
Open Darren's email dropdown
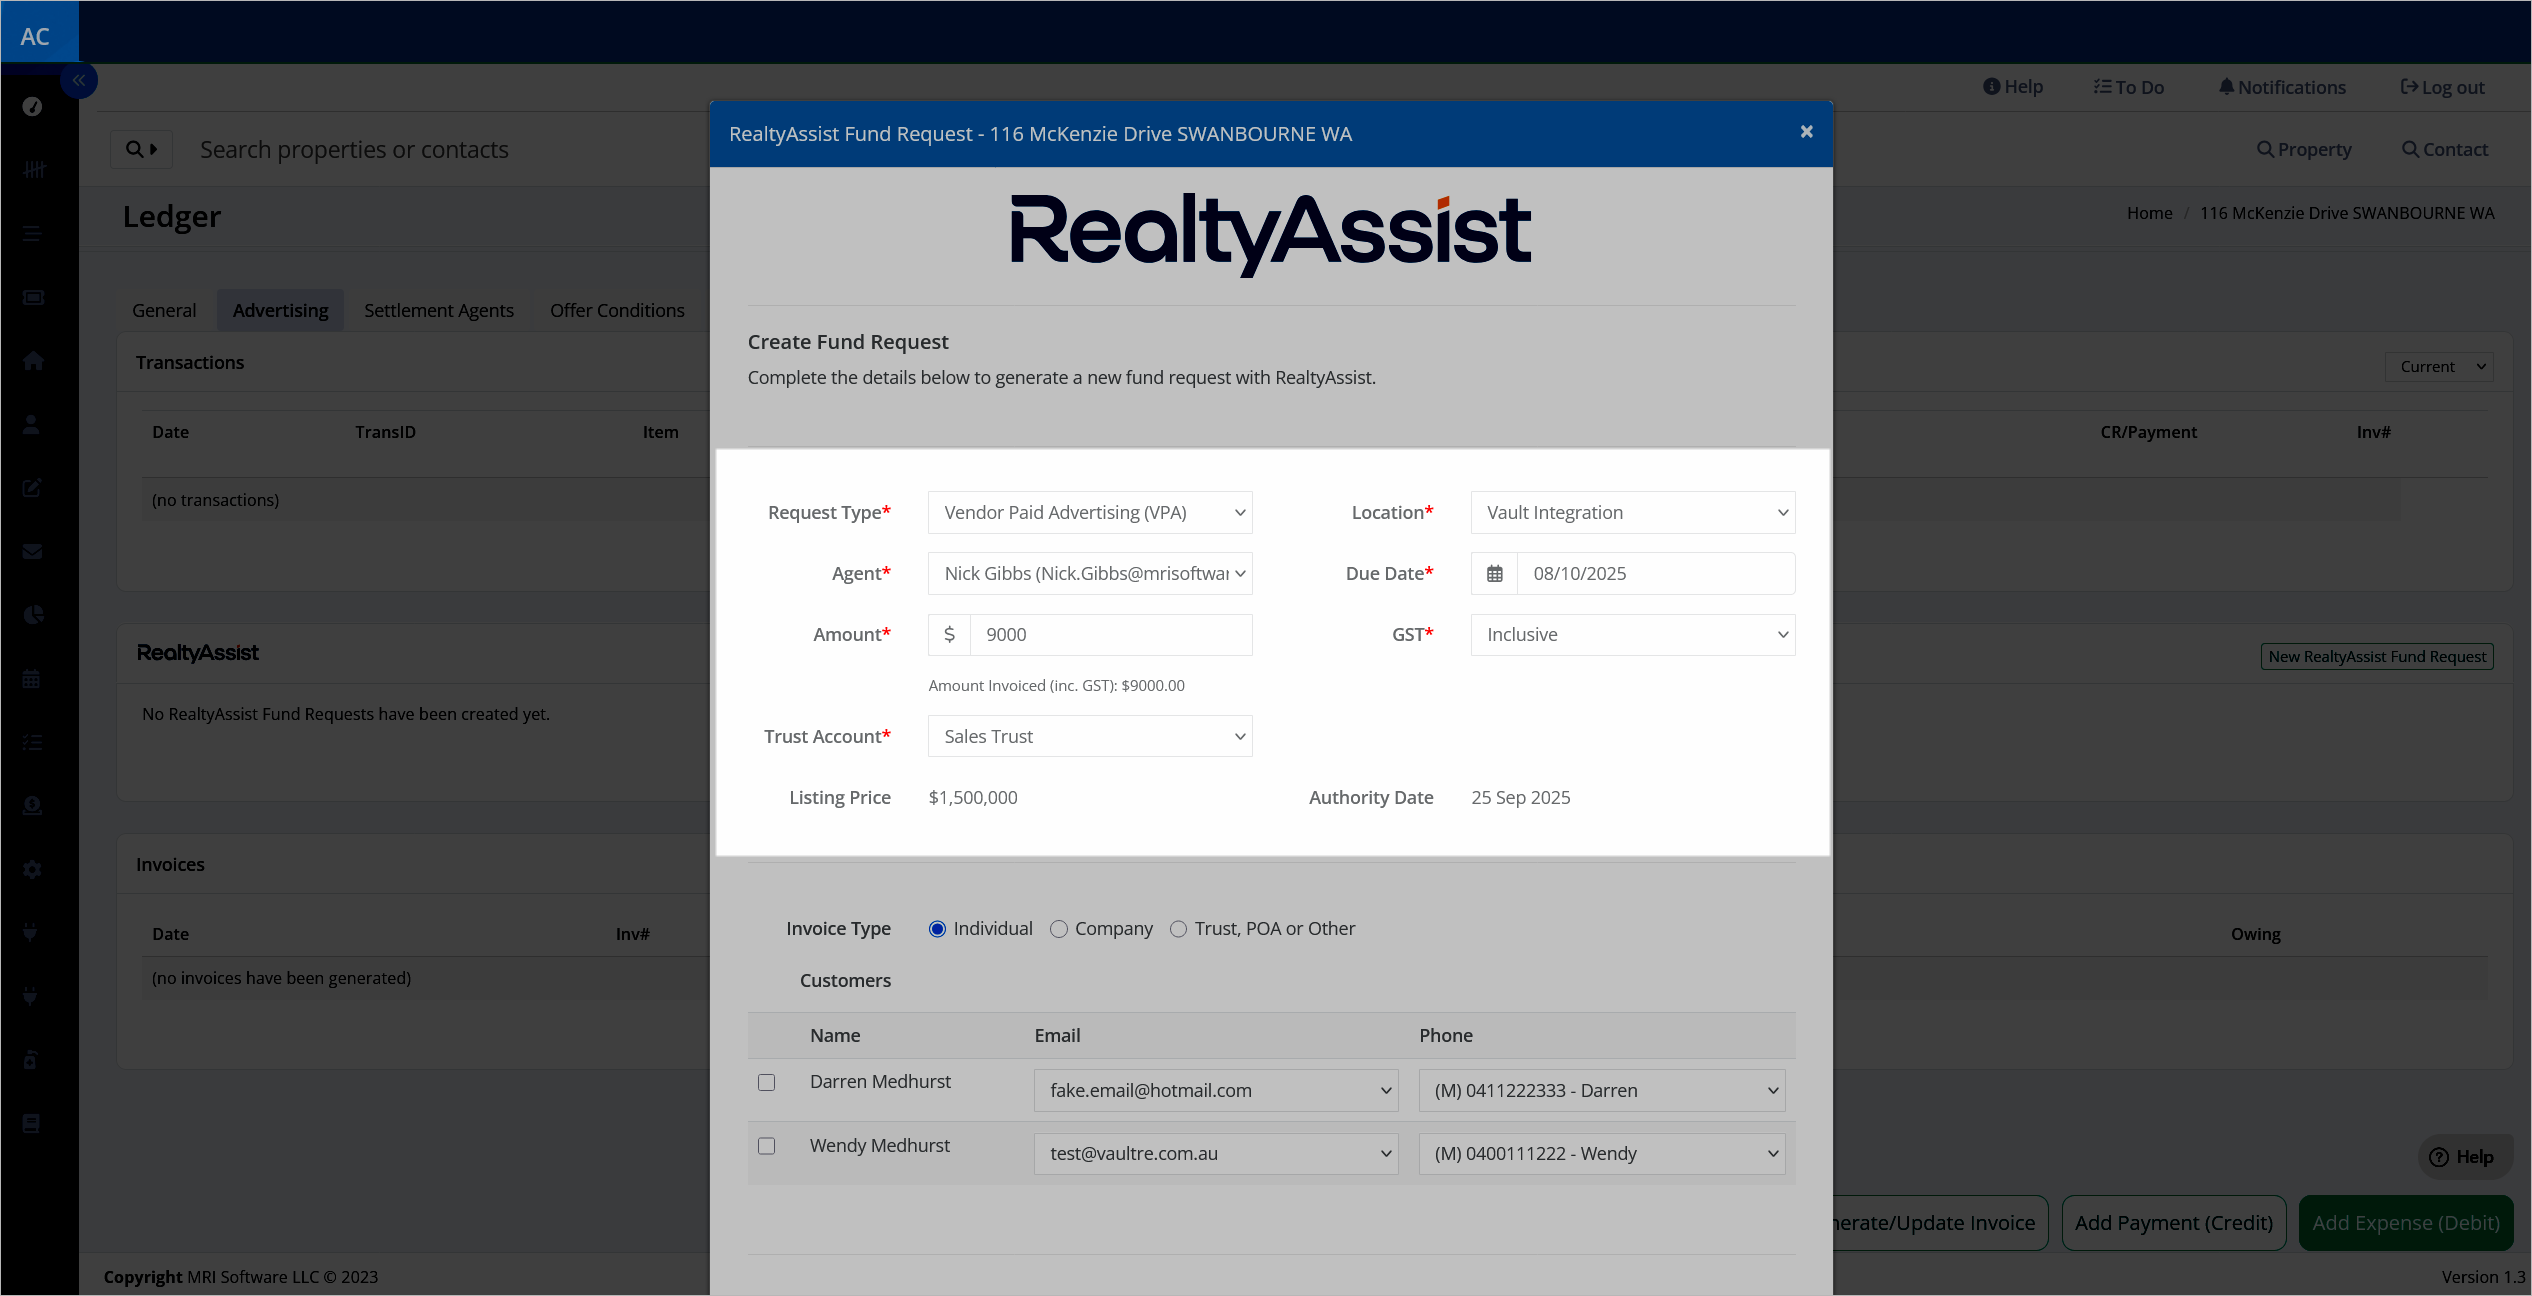pos(1216,1091)
